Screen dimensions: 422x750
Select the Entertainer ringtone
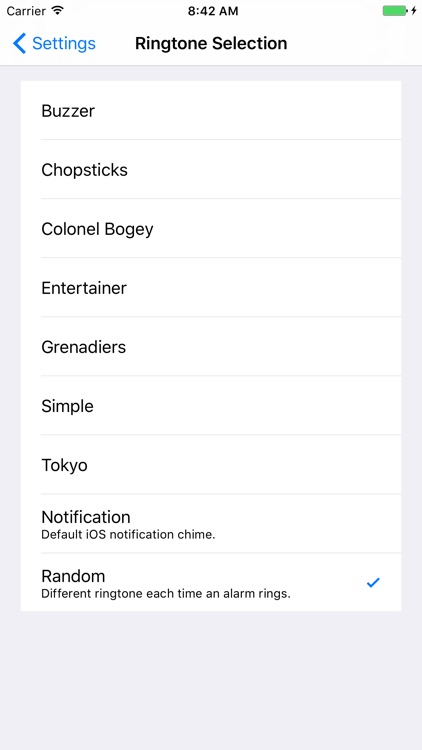click(211, 287)
